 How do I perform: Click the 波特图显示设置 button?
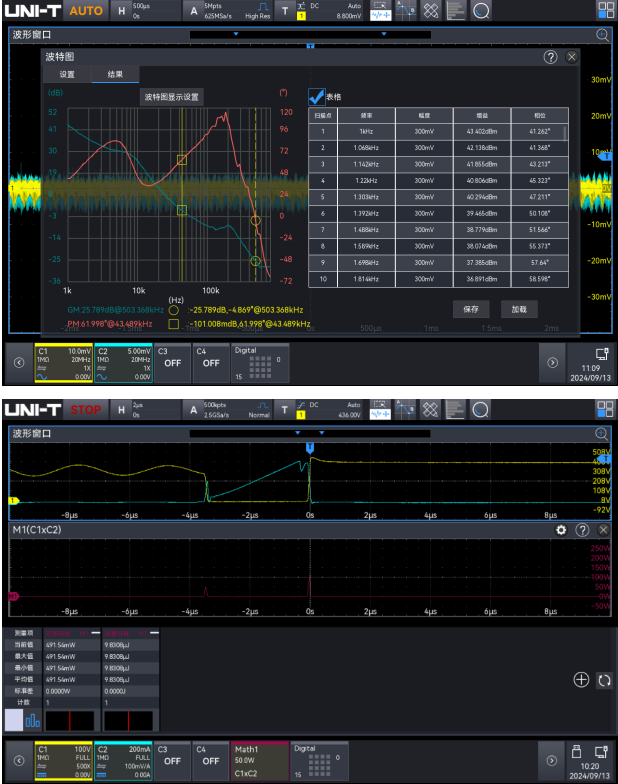[172, 97]
